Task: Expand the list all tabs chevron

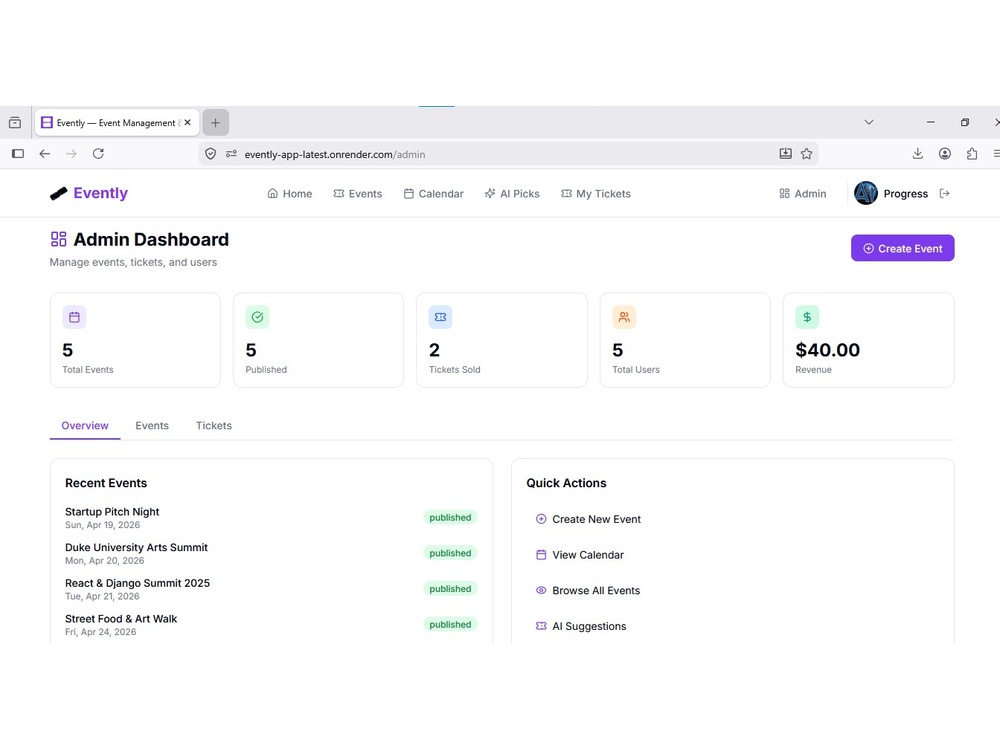Action: click(869, 122)
